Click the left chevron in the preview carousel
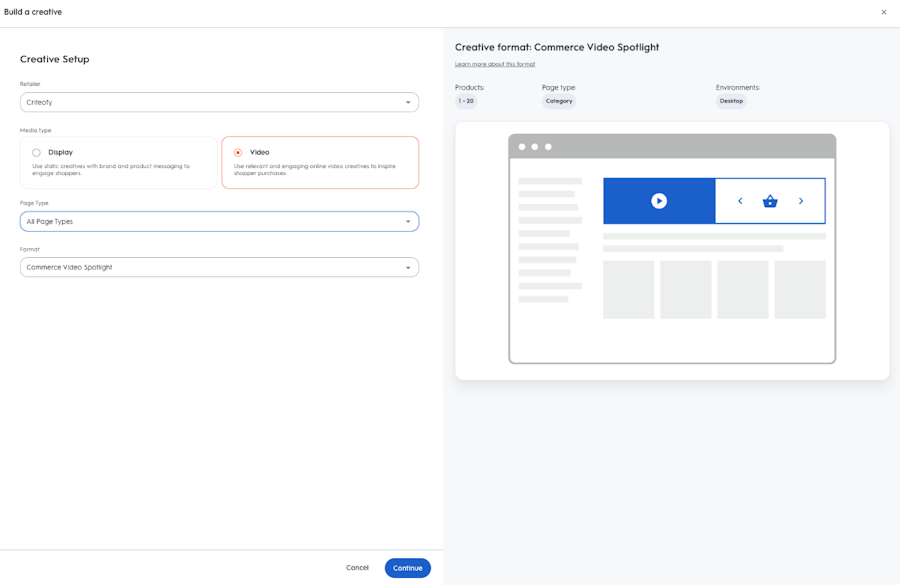900x585 pixels. click(740, 201)
